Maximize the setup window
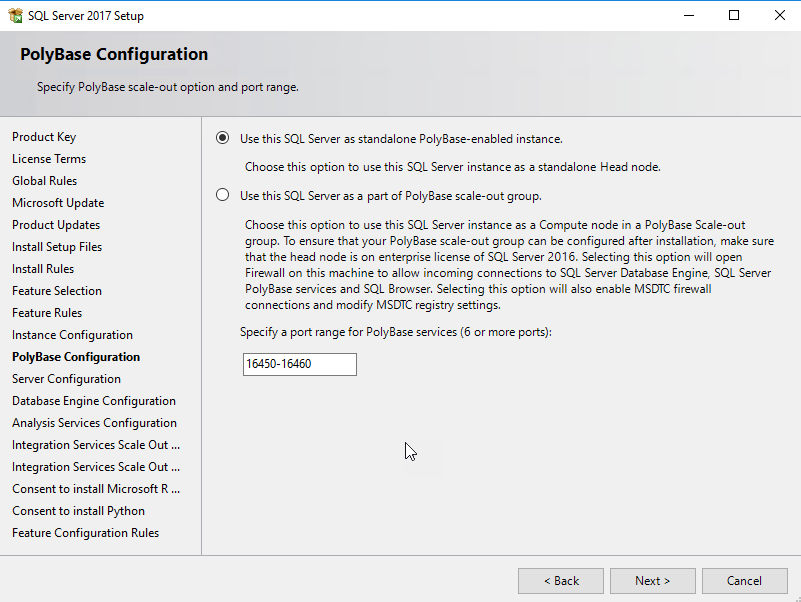The image size is (801, 602). pyautogui.click(x=734, y=15)
